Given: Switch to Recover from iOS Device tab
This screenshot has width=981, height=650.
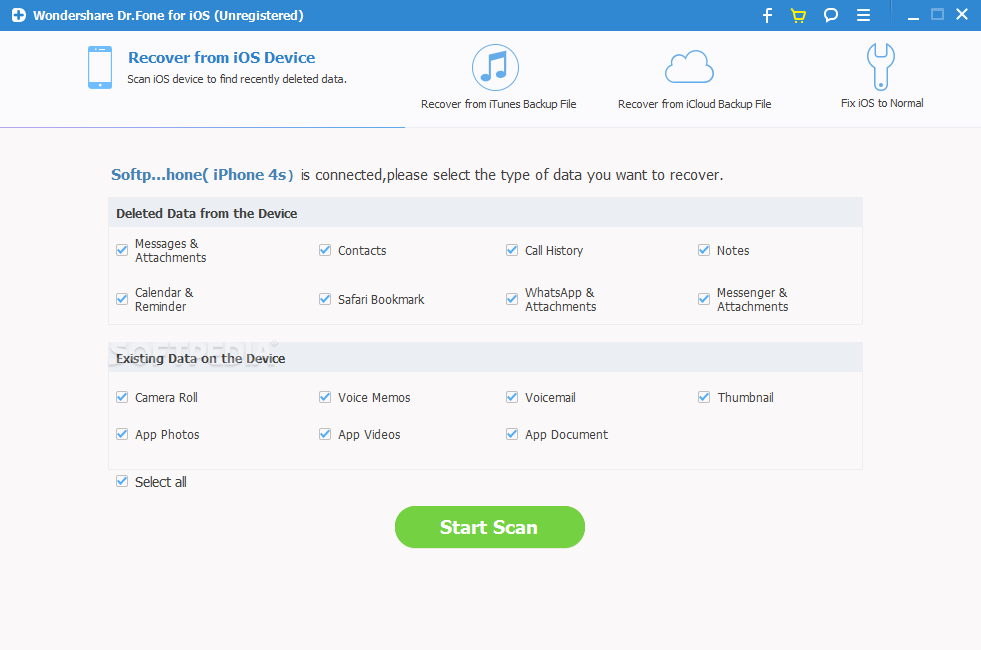Looking at the screenshot, I should (x=221, y=58).
